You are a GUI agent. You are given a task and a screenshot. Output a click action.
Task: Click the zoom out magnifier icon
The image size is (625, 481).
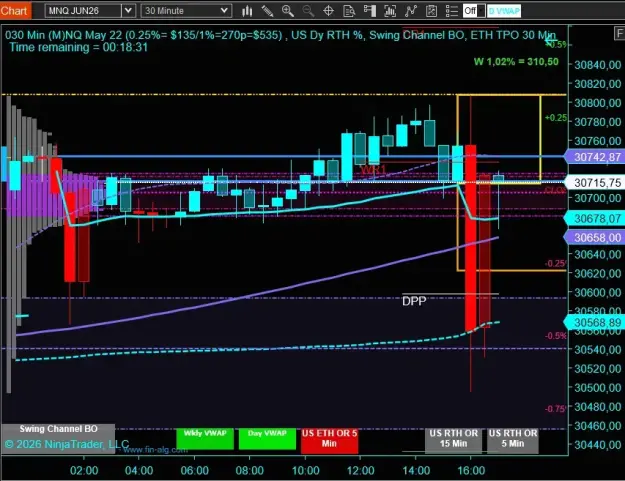pos(308,11)
